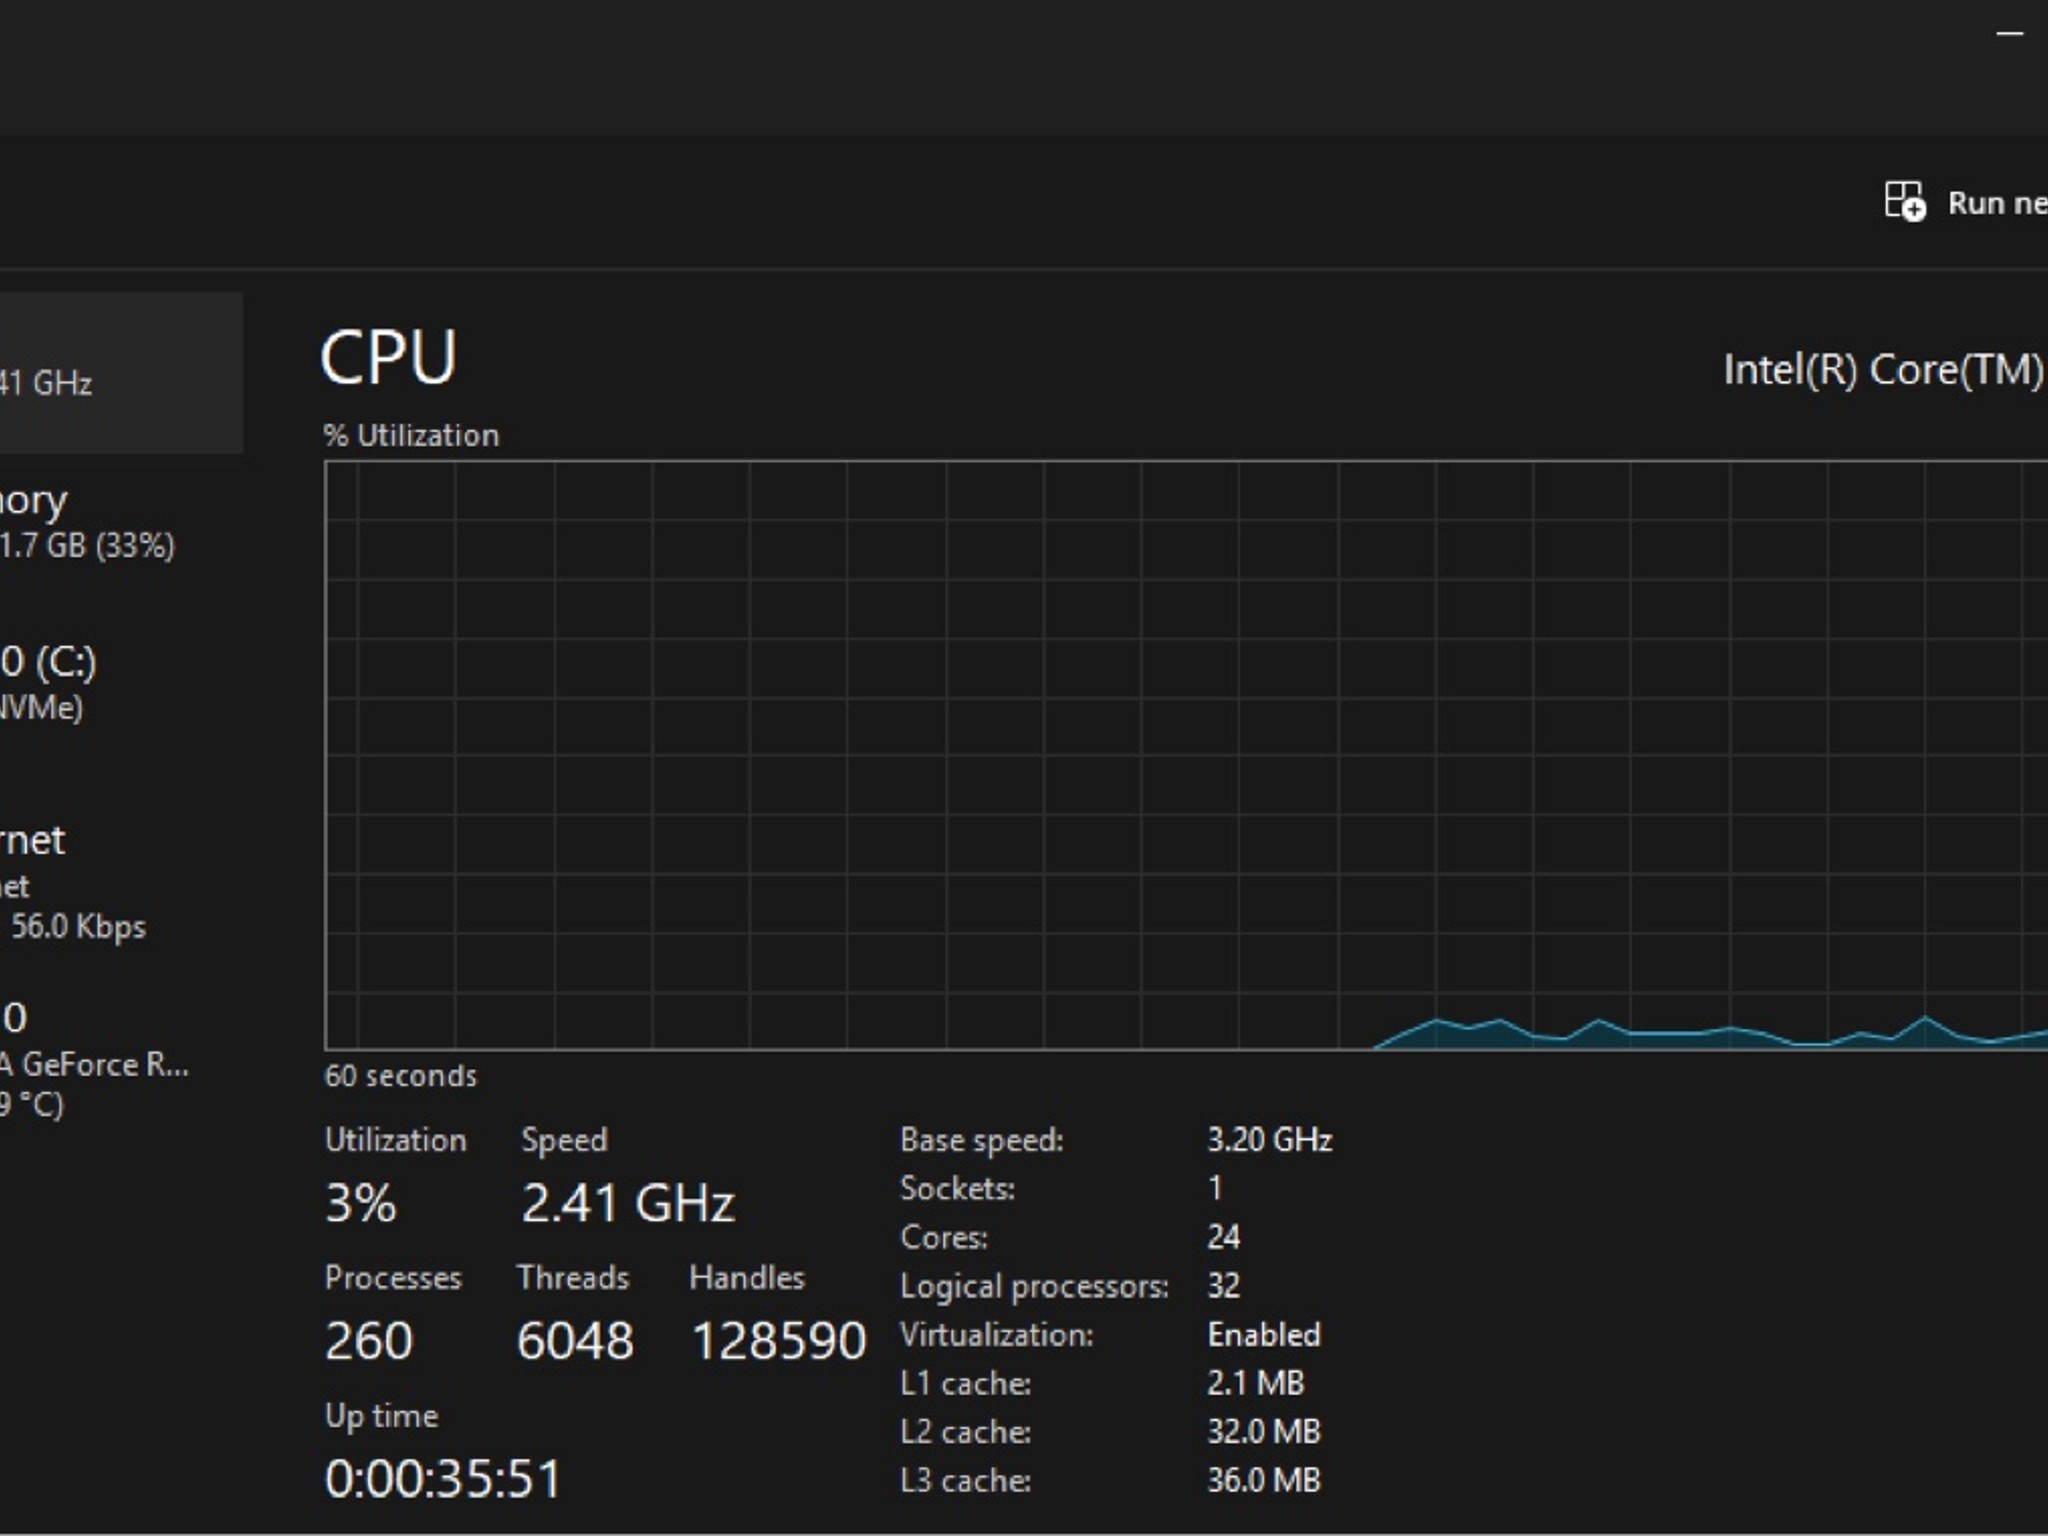Open the Ethernet sidebar entry
Image resolution: width=2048 pixels, height=1536 pixels.
click(121, 882)
